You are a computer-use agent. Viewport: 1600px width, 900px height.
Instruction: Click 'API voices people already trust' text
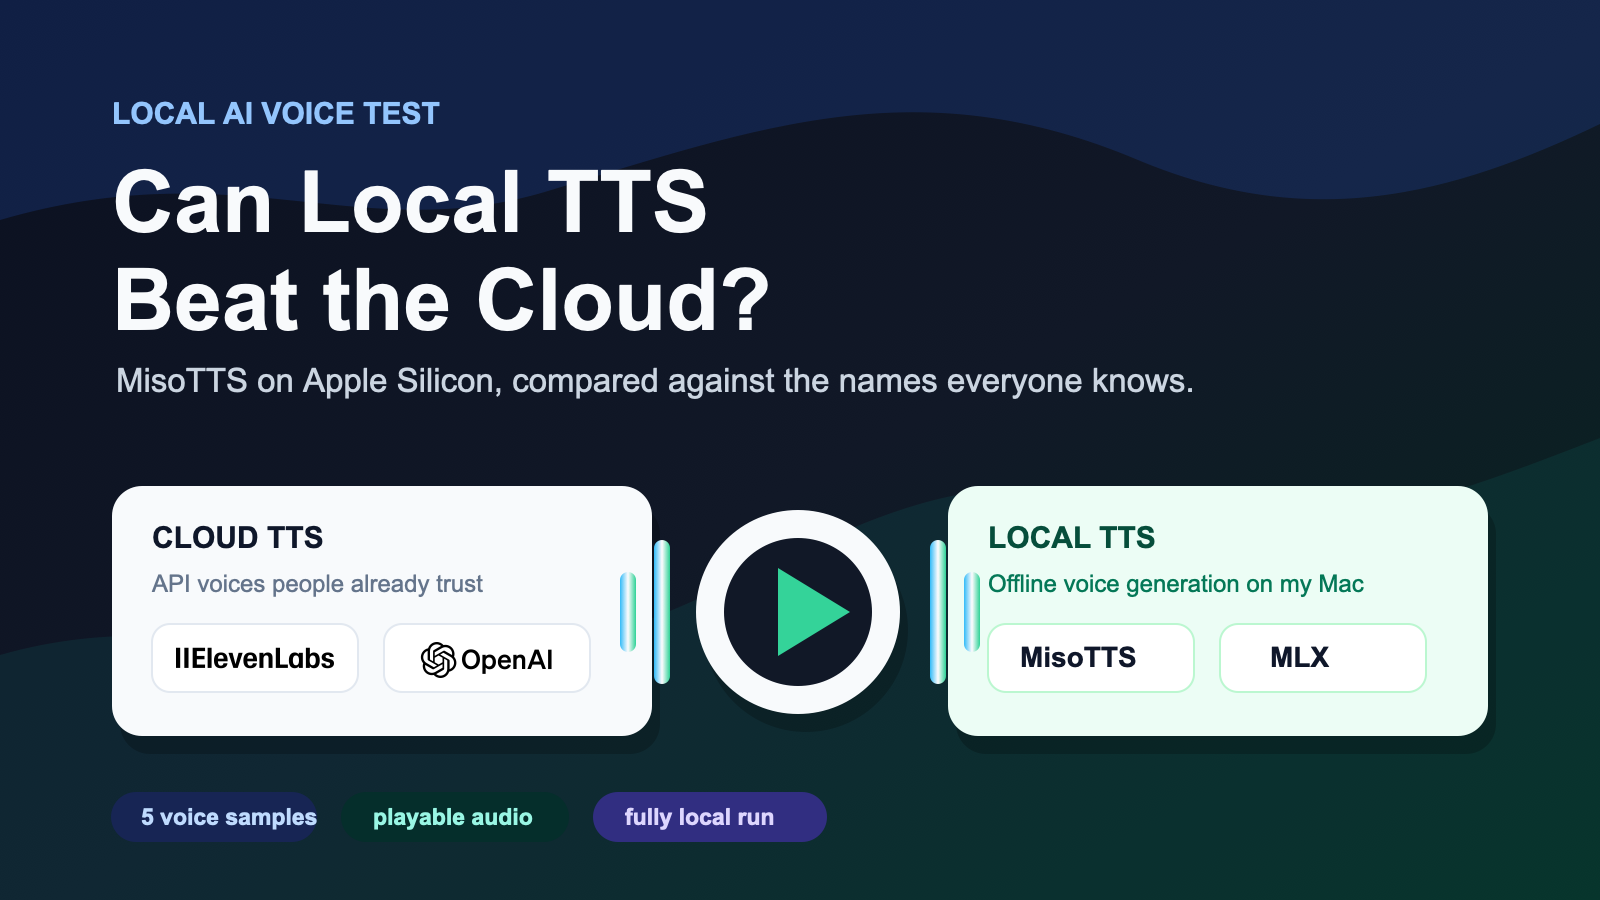coord(317,584)
